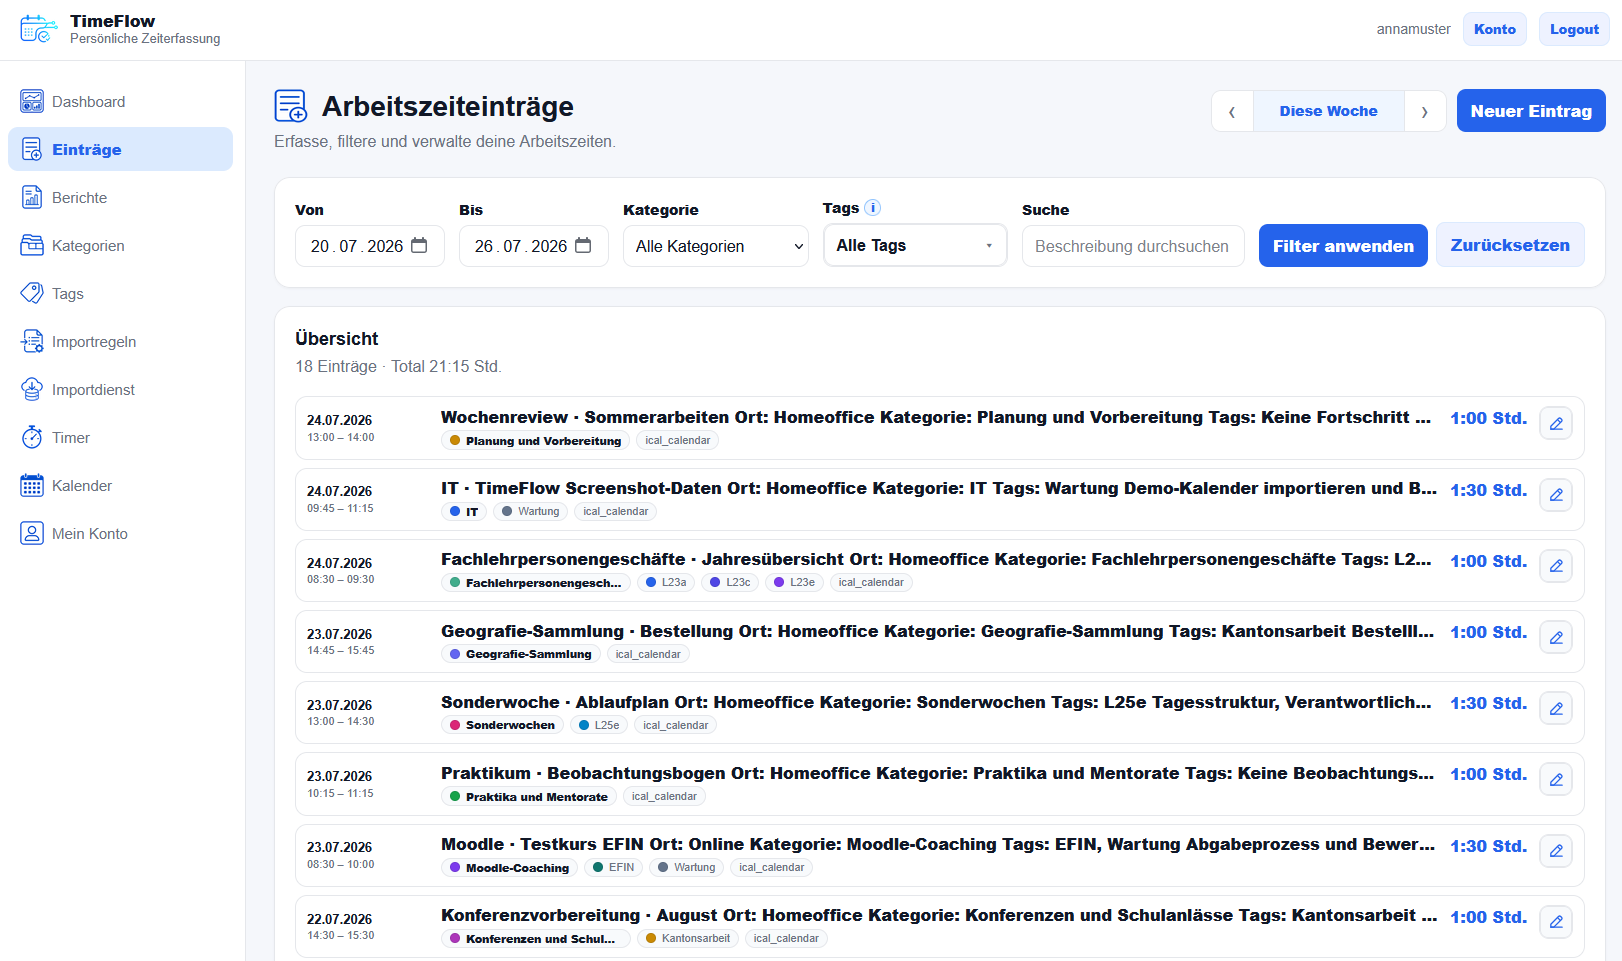Click the L23c tag chip

tap(730, 583)
